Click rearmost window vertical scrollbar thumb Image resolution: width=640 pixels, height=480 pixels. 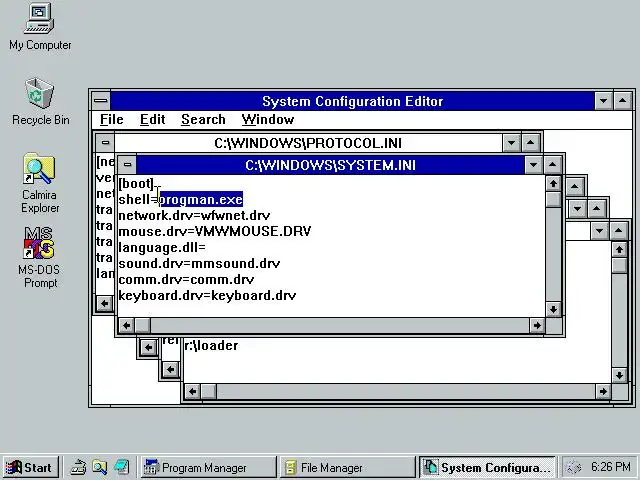click(619, 266)
